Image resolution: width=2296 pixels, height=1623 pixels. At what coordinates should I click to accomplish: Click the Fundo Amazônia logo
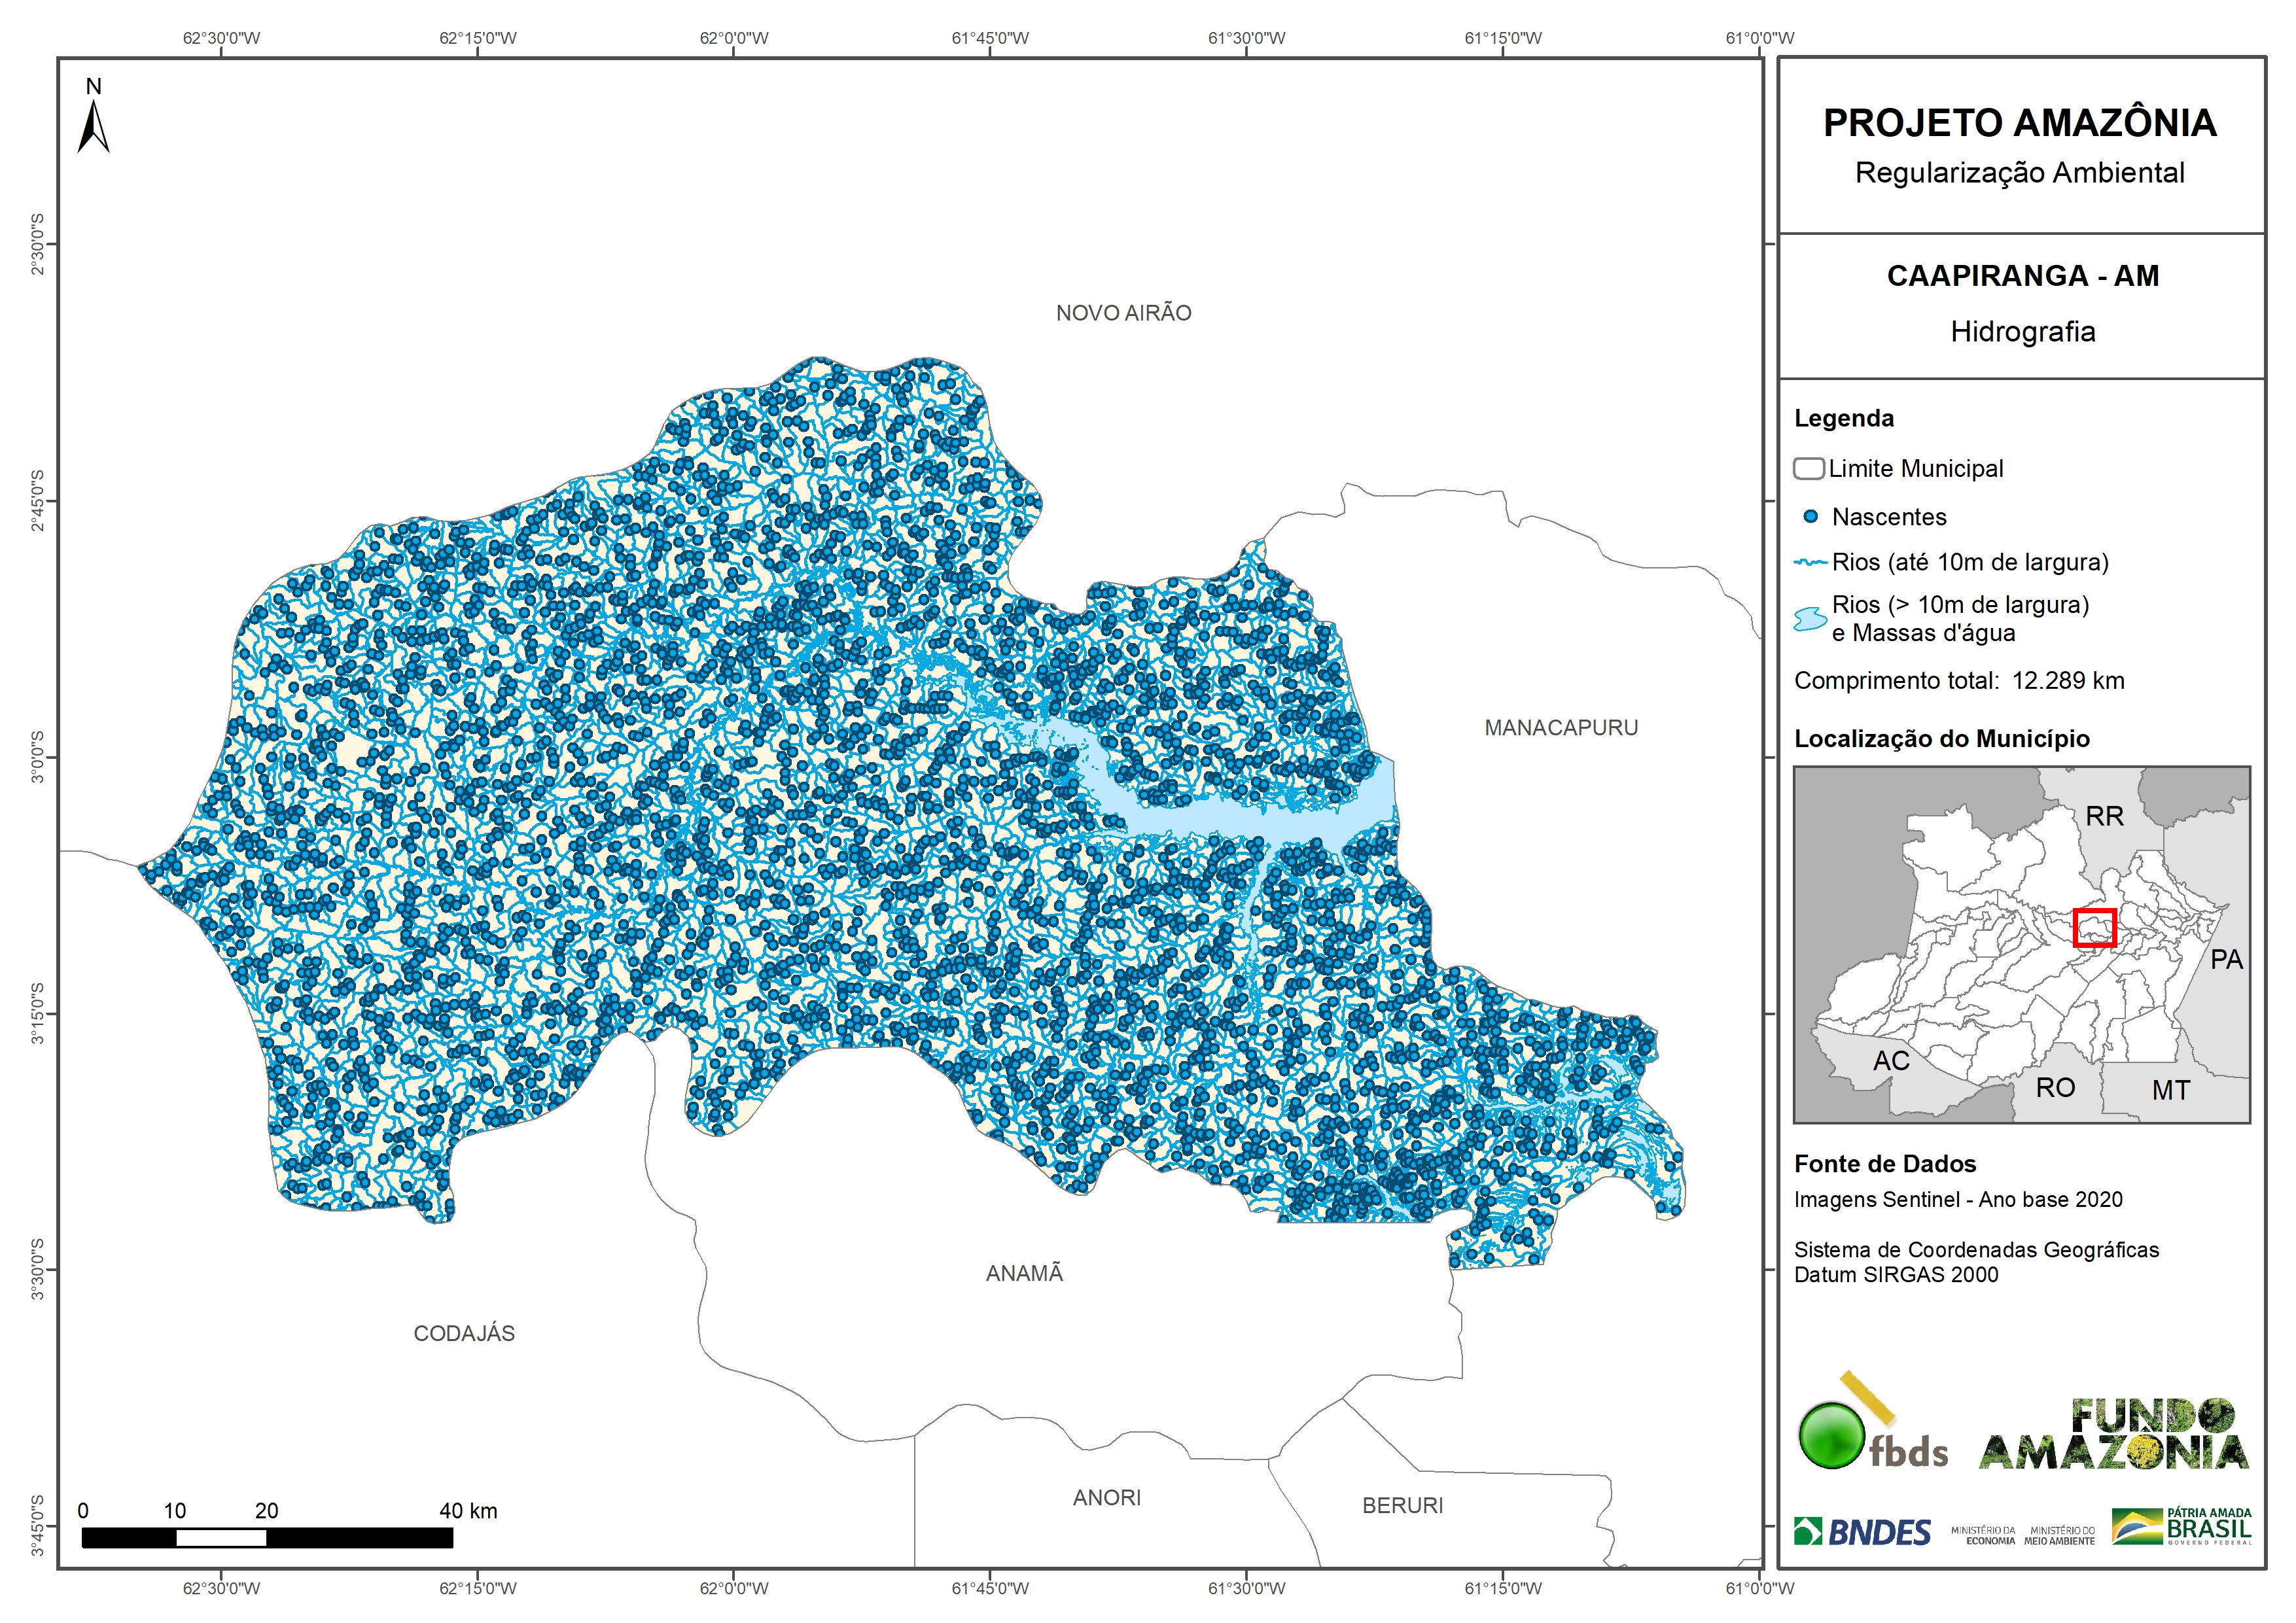(2114, 1436)
